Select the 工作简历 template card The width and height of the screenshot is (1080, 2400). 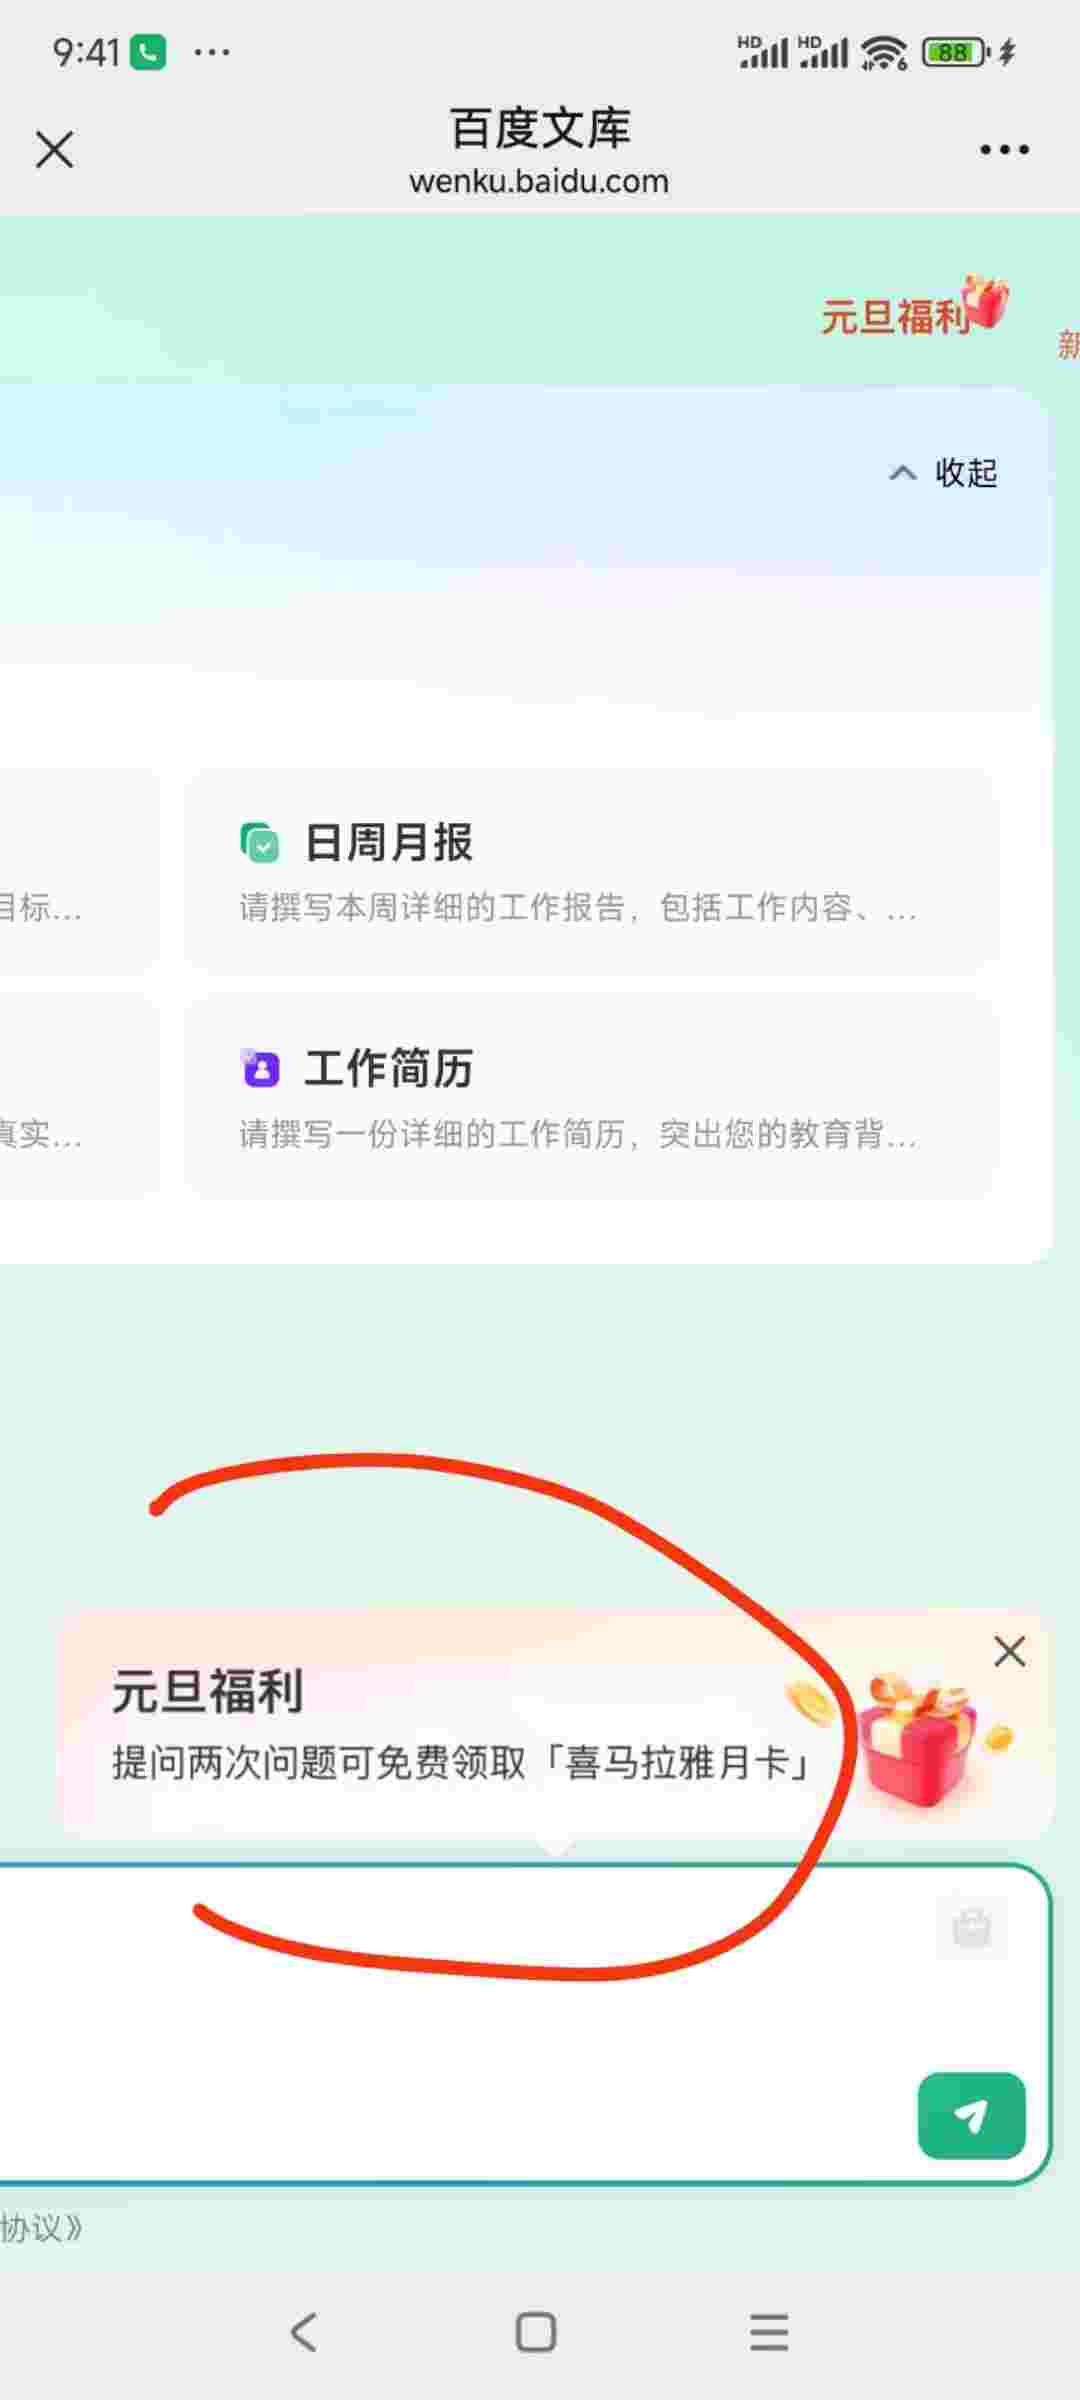coord(592,1097)
